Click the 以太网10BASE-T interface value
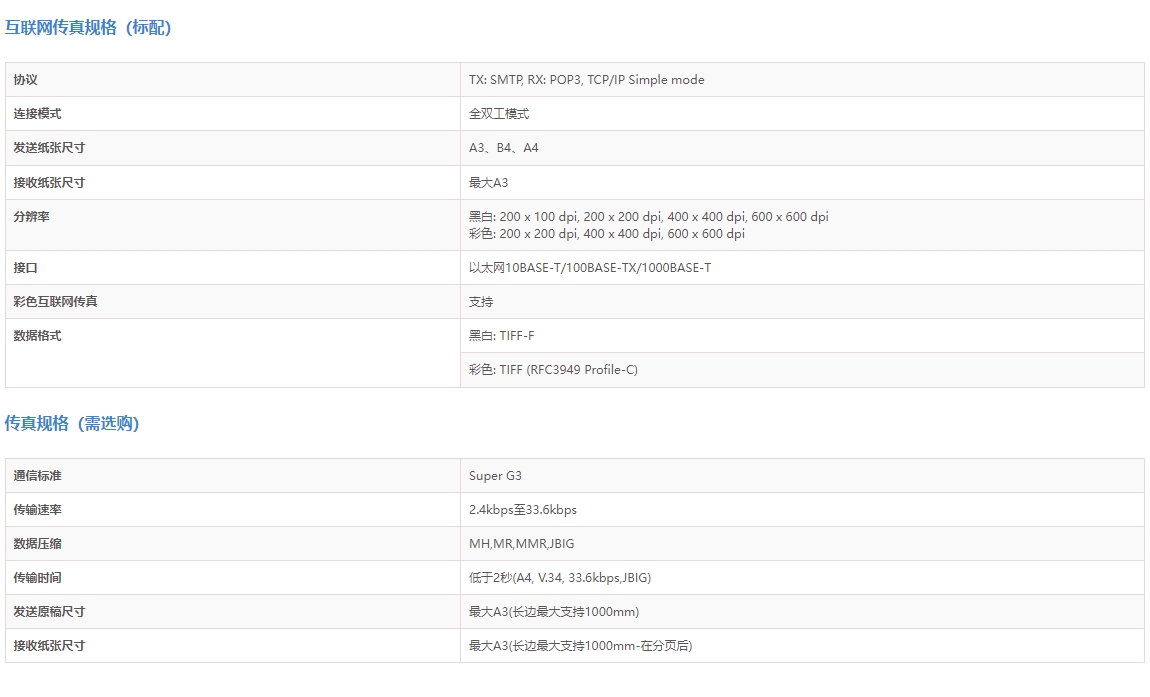The image size is (1150, 697). [589, 268]
